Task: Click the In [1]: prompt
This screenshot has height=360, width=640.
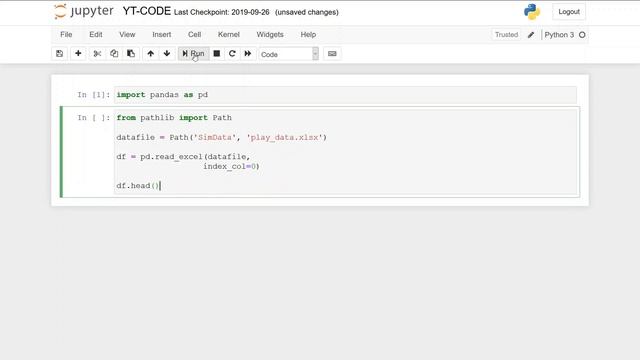Action: point(94,95)
